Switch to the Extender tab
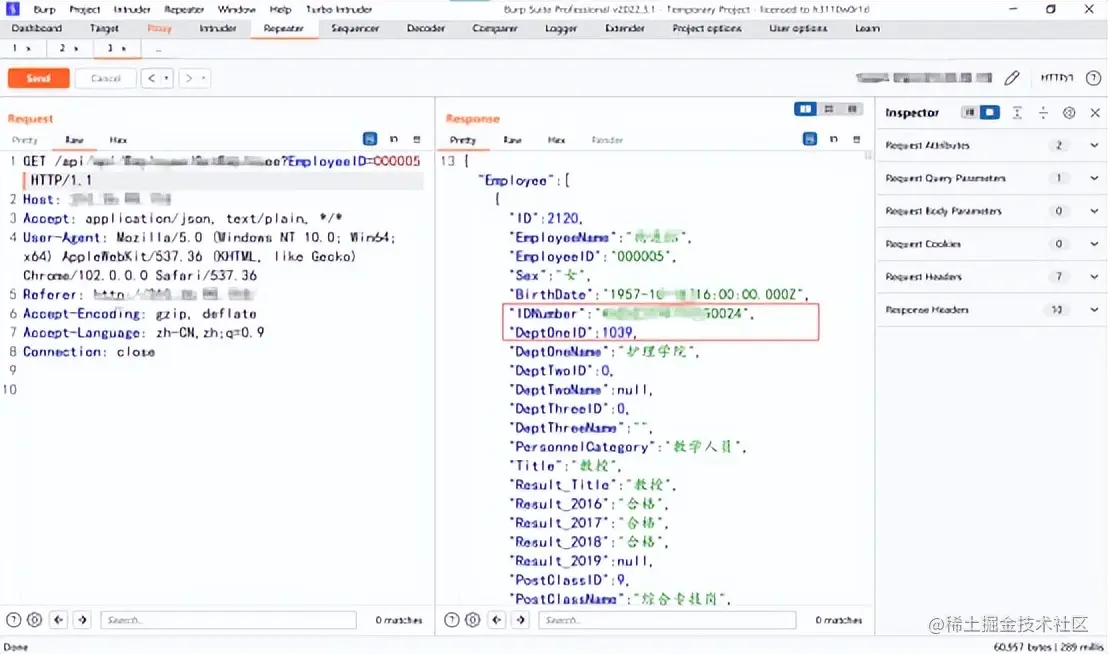 [625, 28]
